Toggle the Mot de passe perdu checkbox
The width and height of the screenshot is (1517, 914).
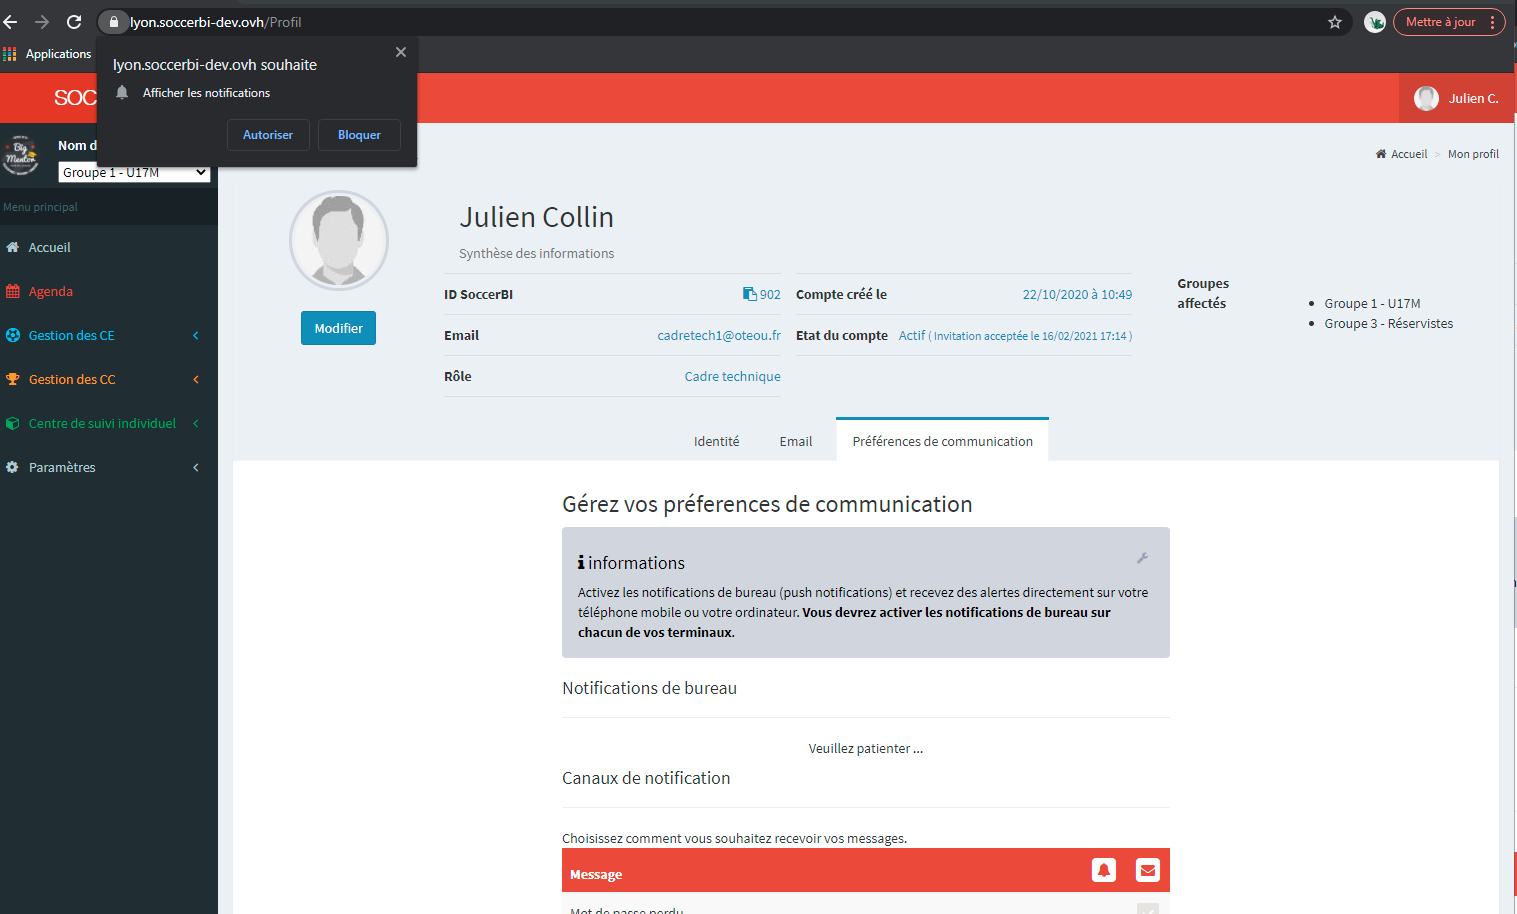[1148, 908]
